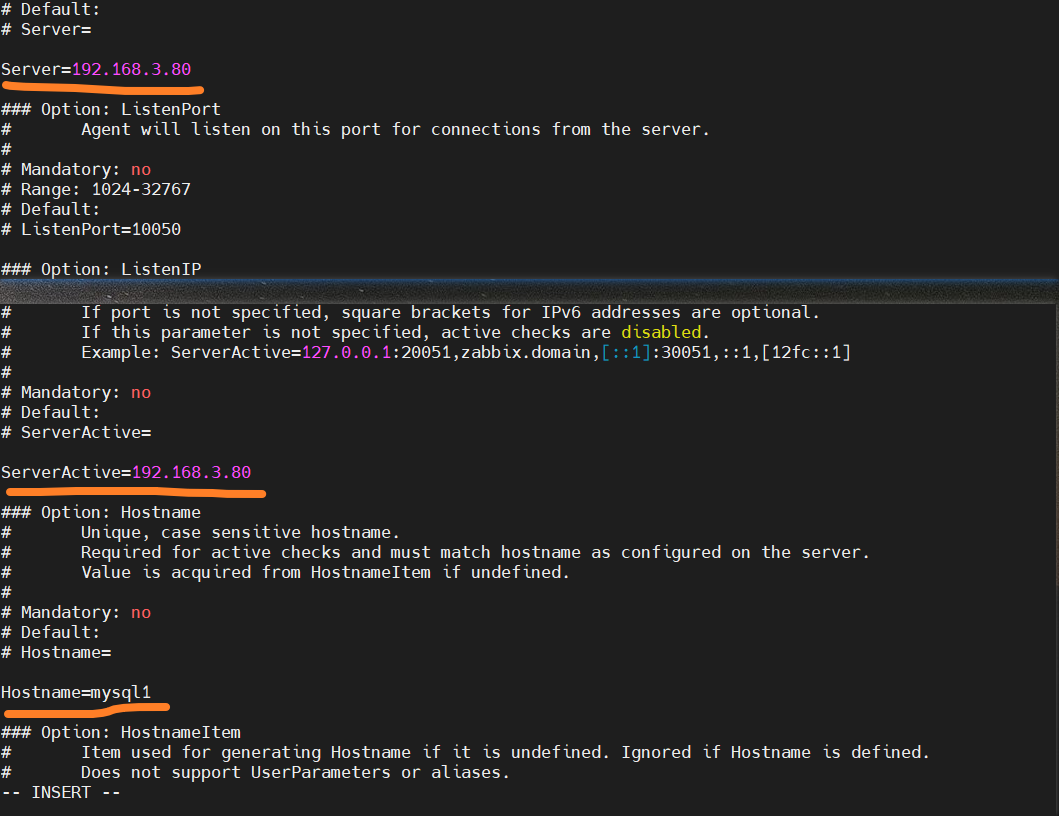The image size is (1059, 816).
Task: Select the "### Option: ListenPort" heading
Action: click(111, 109)
